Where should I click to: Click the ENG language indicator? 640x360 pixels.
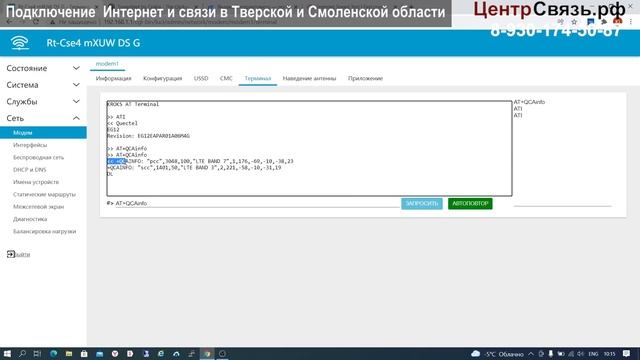(x=593, y=354)
